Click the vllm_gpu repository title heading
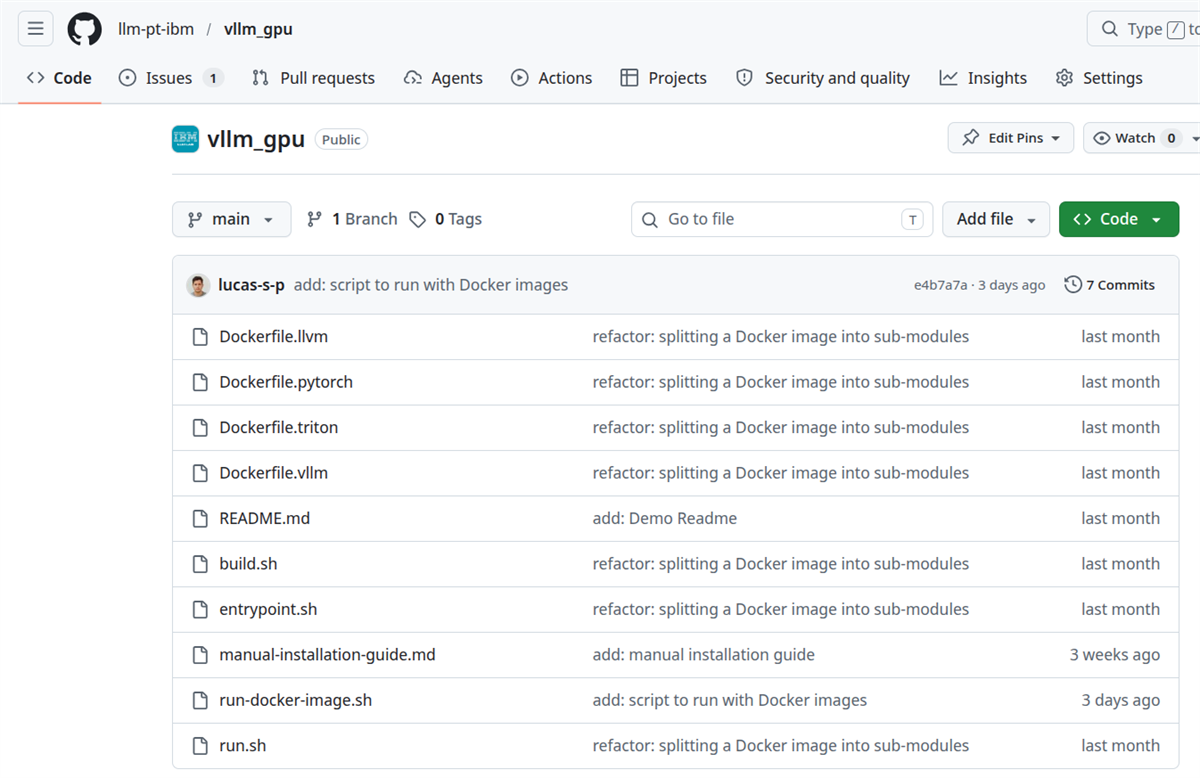This screenshot has width=1200, height=778. [x=256, y=139]
